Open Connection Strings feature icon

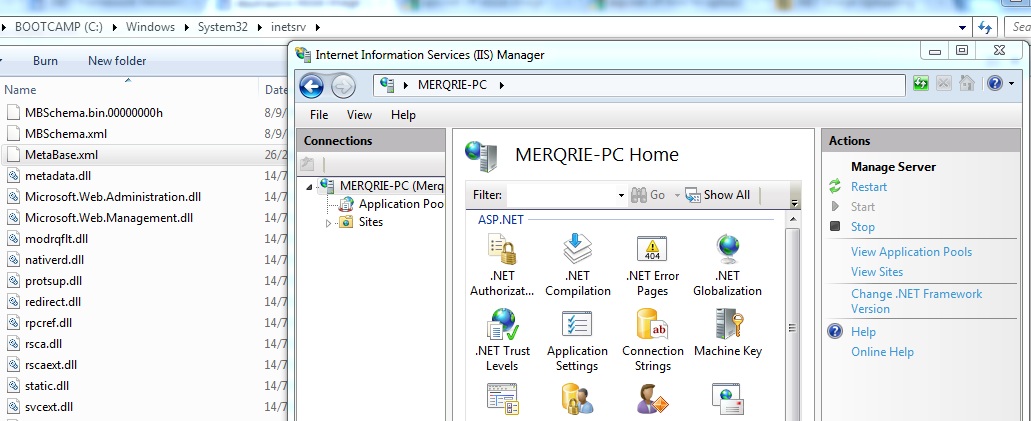coord(652,324)
